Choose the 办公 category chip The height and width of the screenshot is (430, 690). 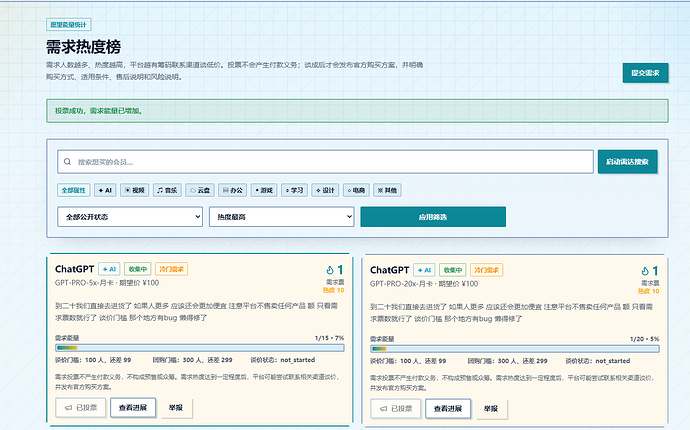[x=232, y=190]
